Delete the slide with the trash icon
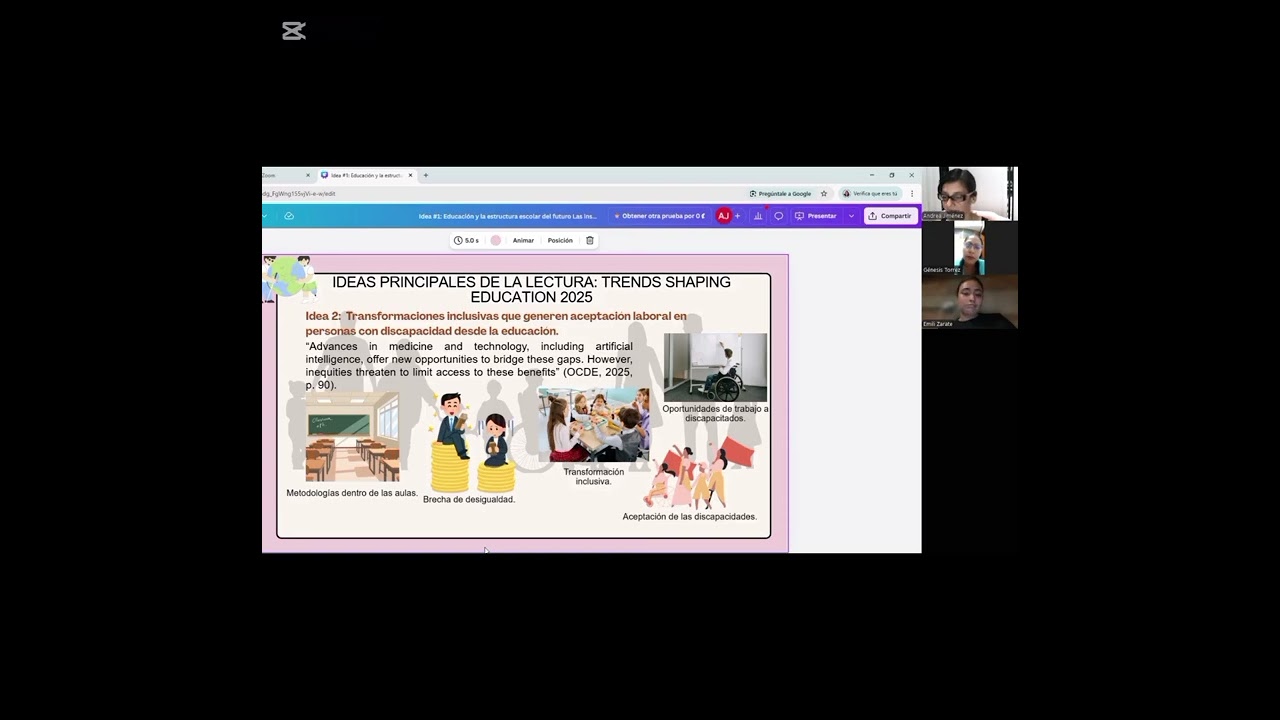 coord(590,240)
